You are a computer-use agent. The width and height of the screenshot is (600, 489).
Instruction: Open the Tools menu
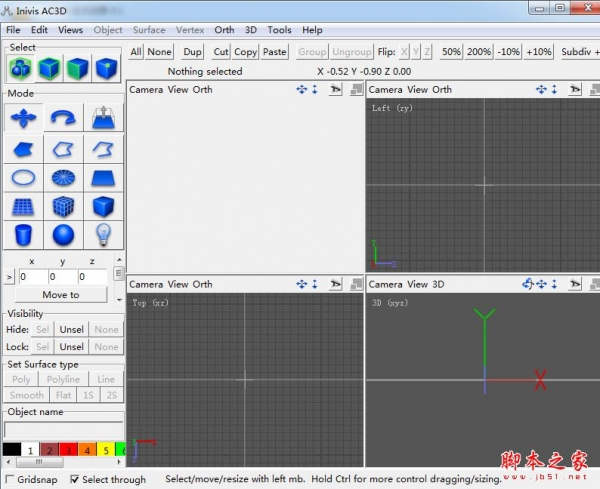click(279, 30)
